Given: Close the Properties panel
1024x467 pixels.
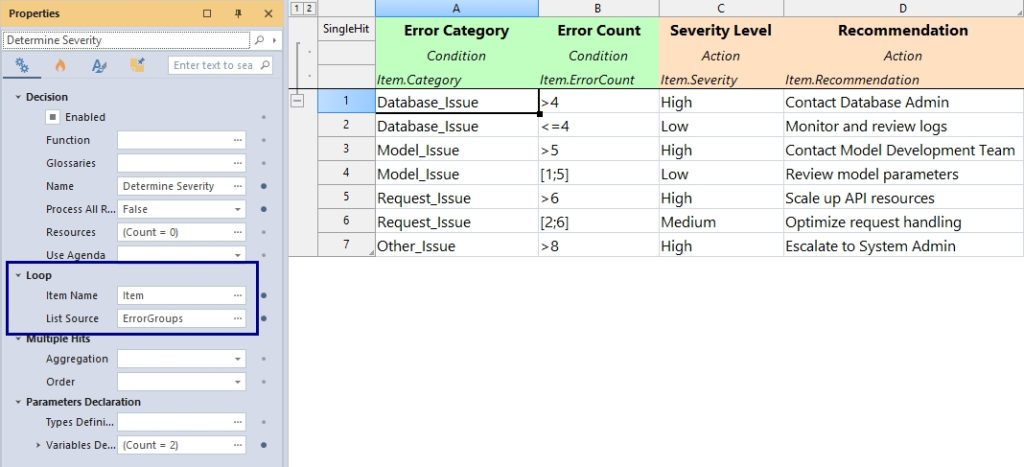Looking at the screenshot, I should [268, 14].
